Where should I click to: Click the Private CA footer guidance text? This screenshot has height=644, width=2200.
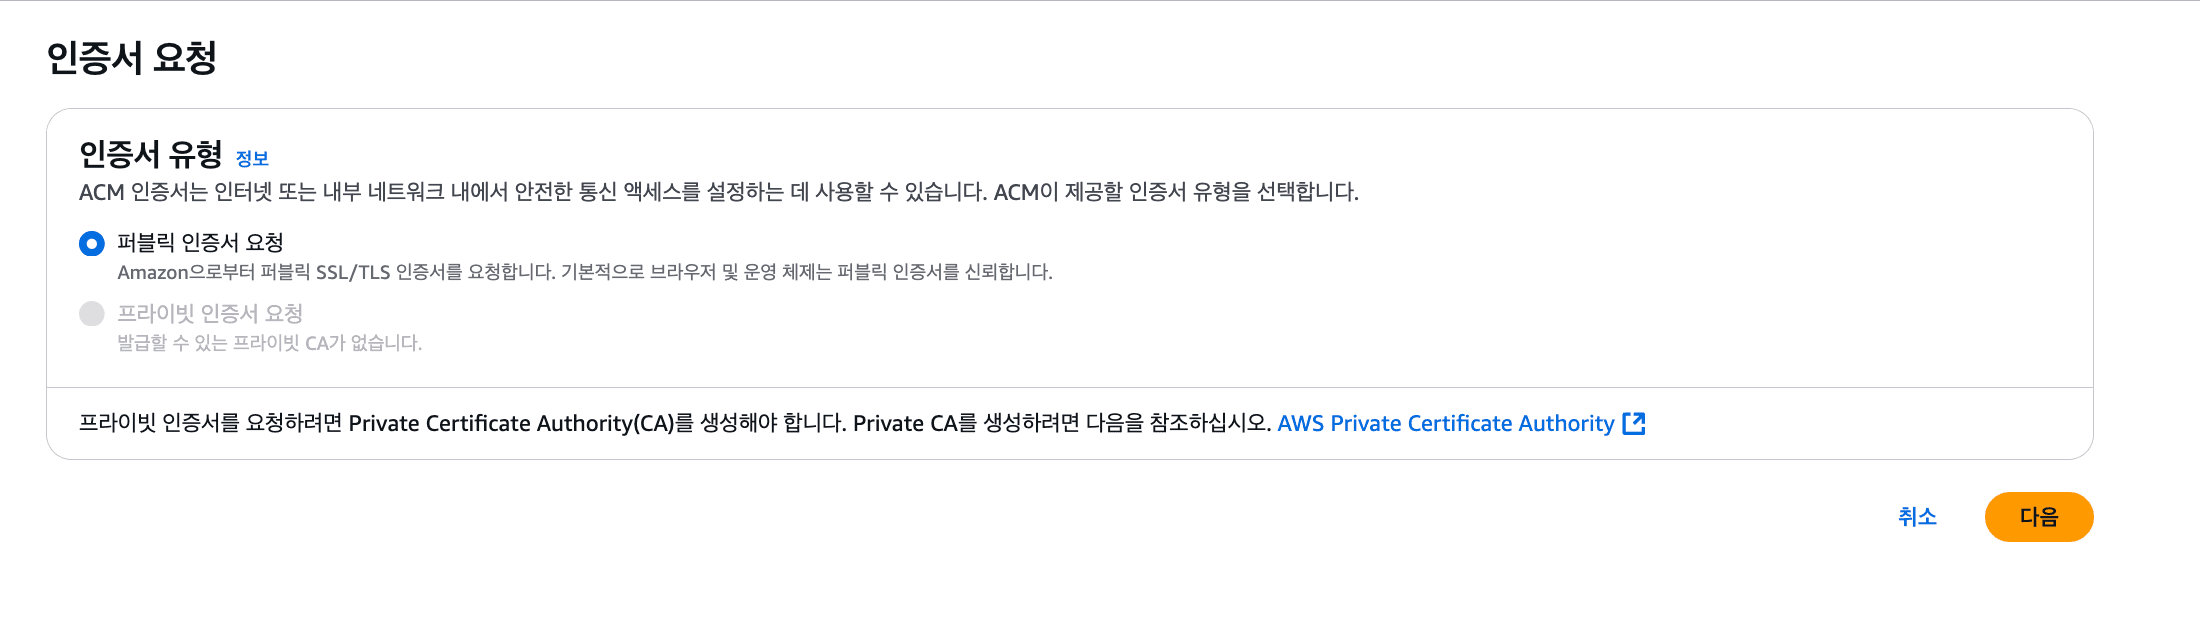pos(670,423)
